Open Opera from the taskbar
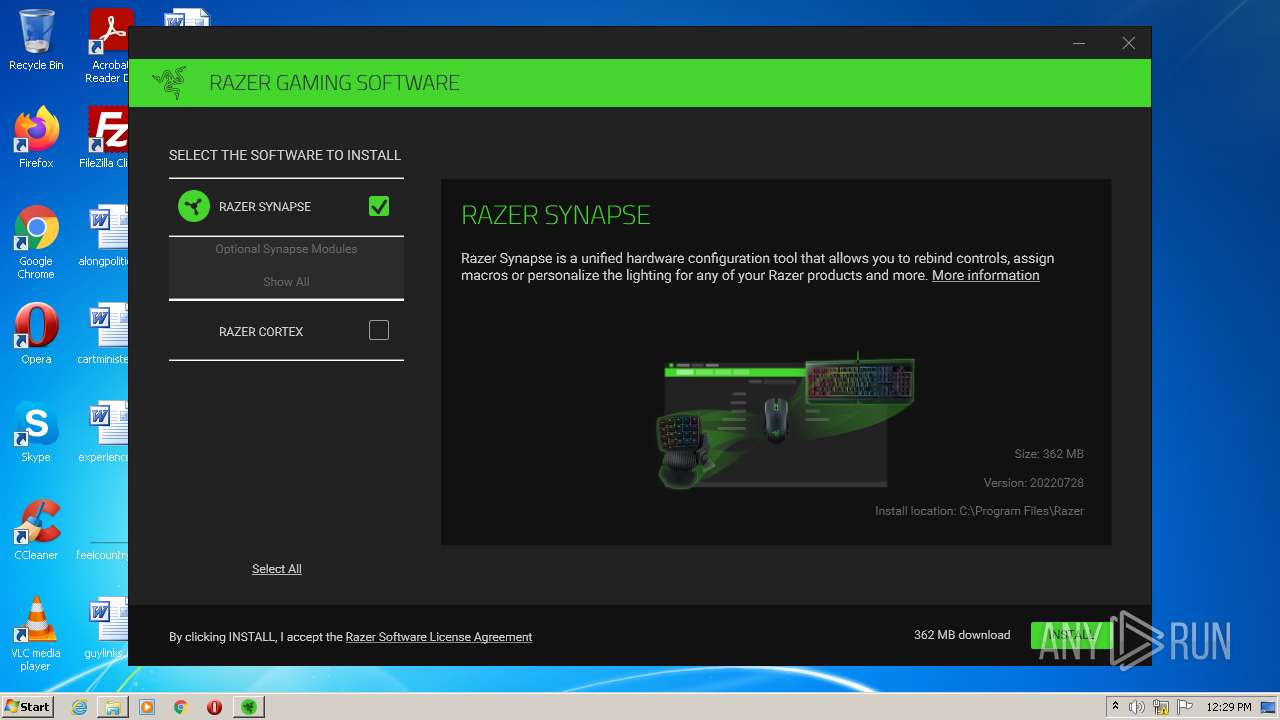 (214, 707)
